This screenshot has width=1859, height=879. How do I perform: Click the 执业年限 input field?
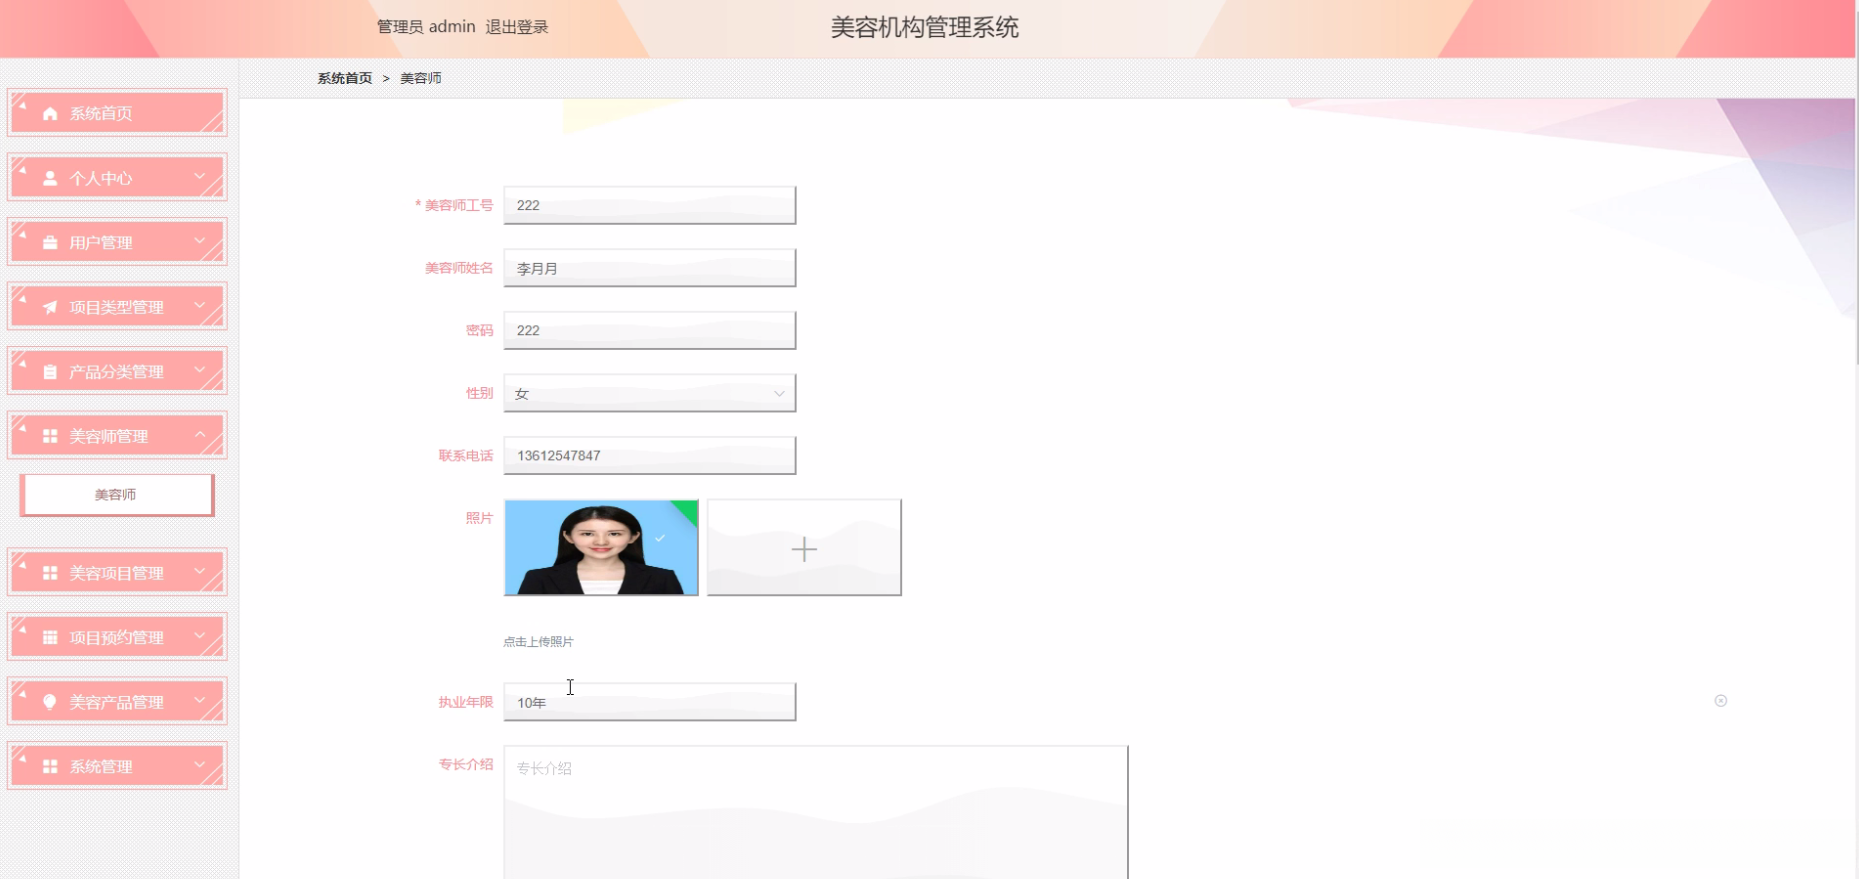650,702
